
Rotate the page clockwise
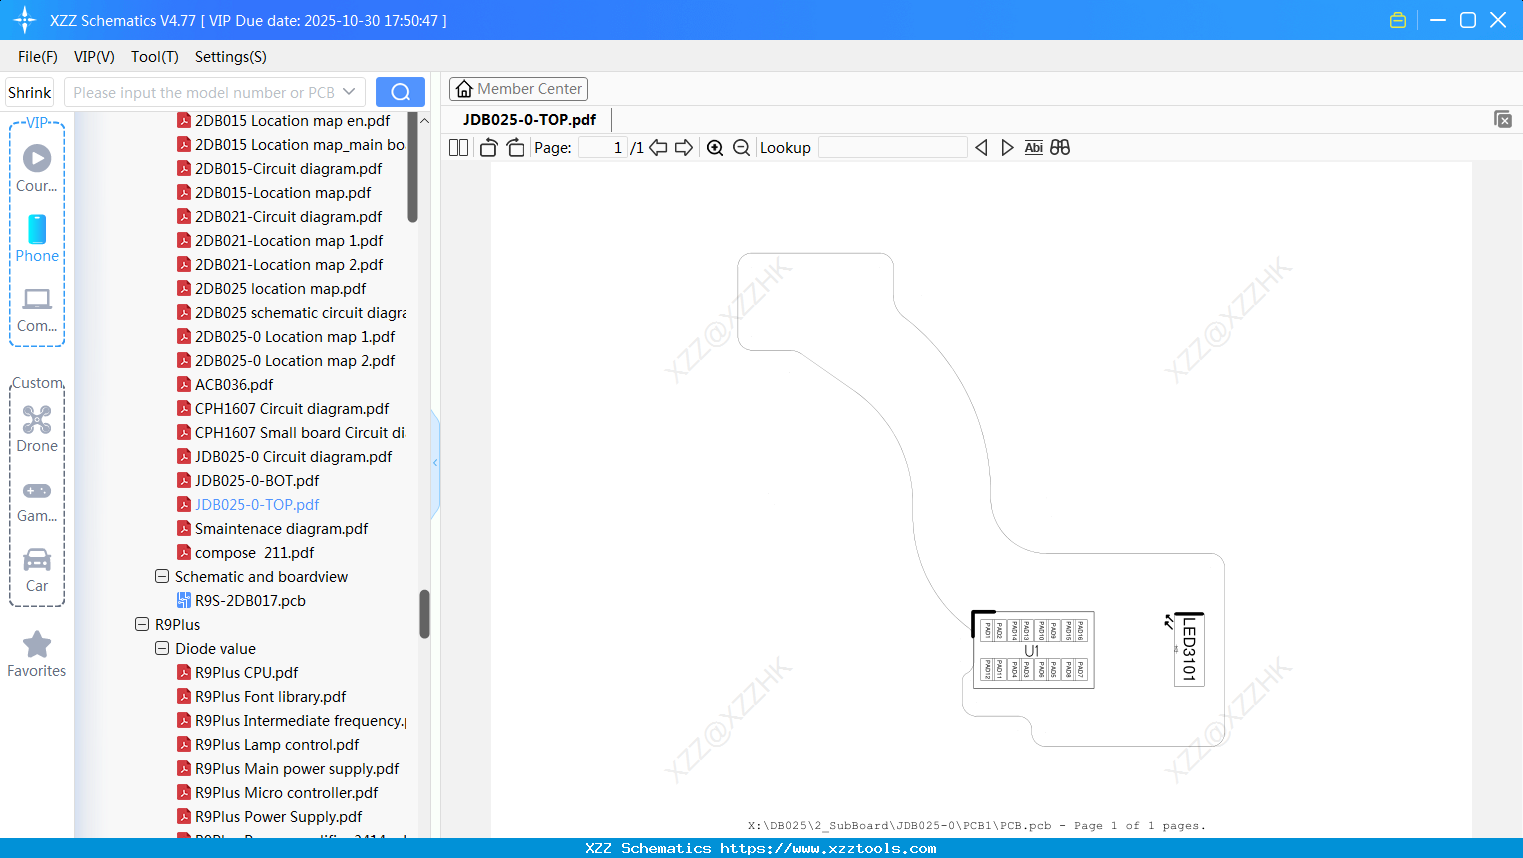515,148
